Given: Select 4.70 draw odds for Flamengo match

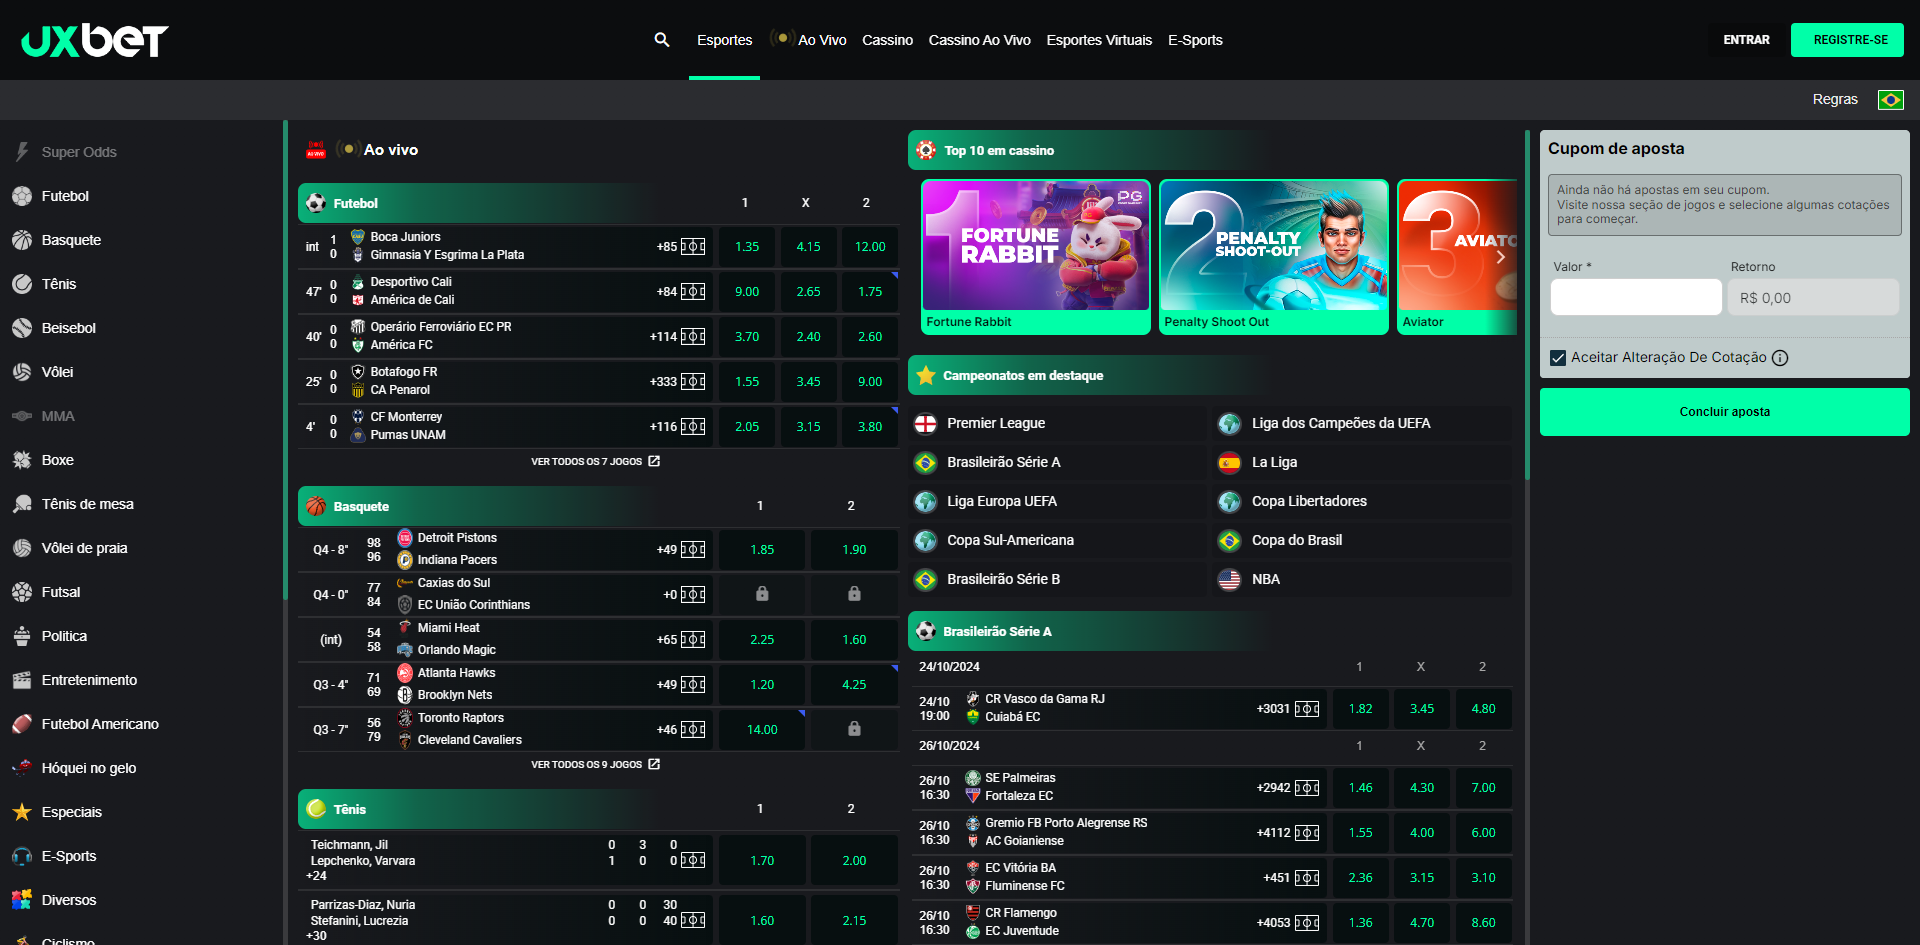Looking at the screenshot, I should click(x=1422, y=923).
